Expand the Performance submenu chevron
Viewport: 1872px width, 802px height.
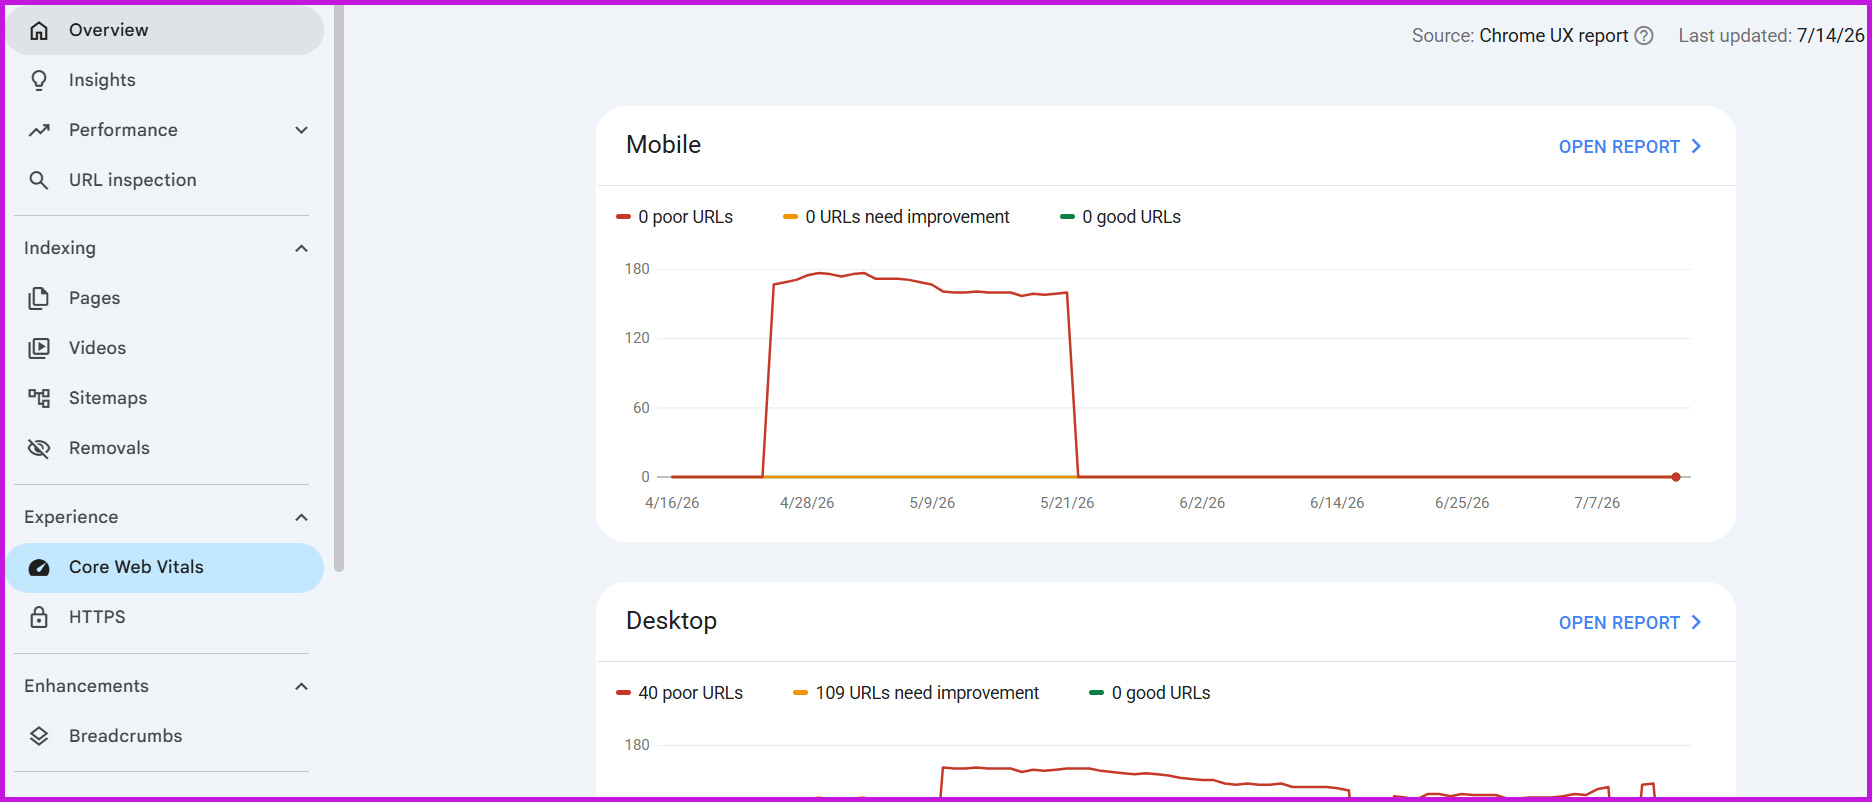[x=301, y=130]
